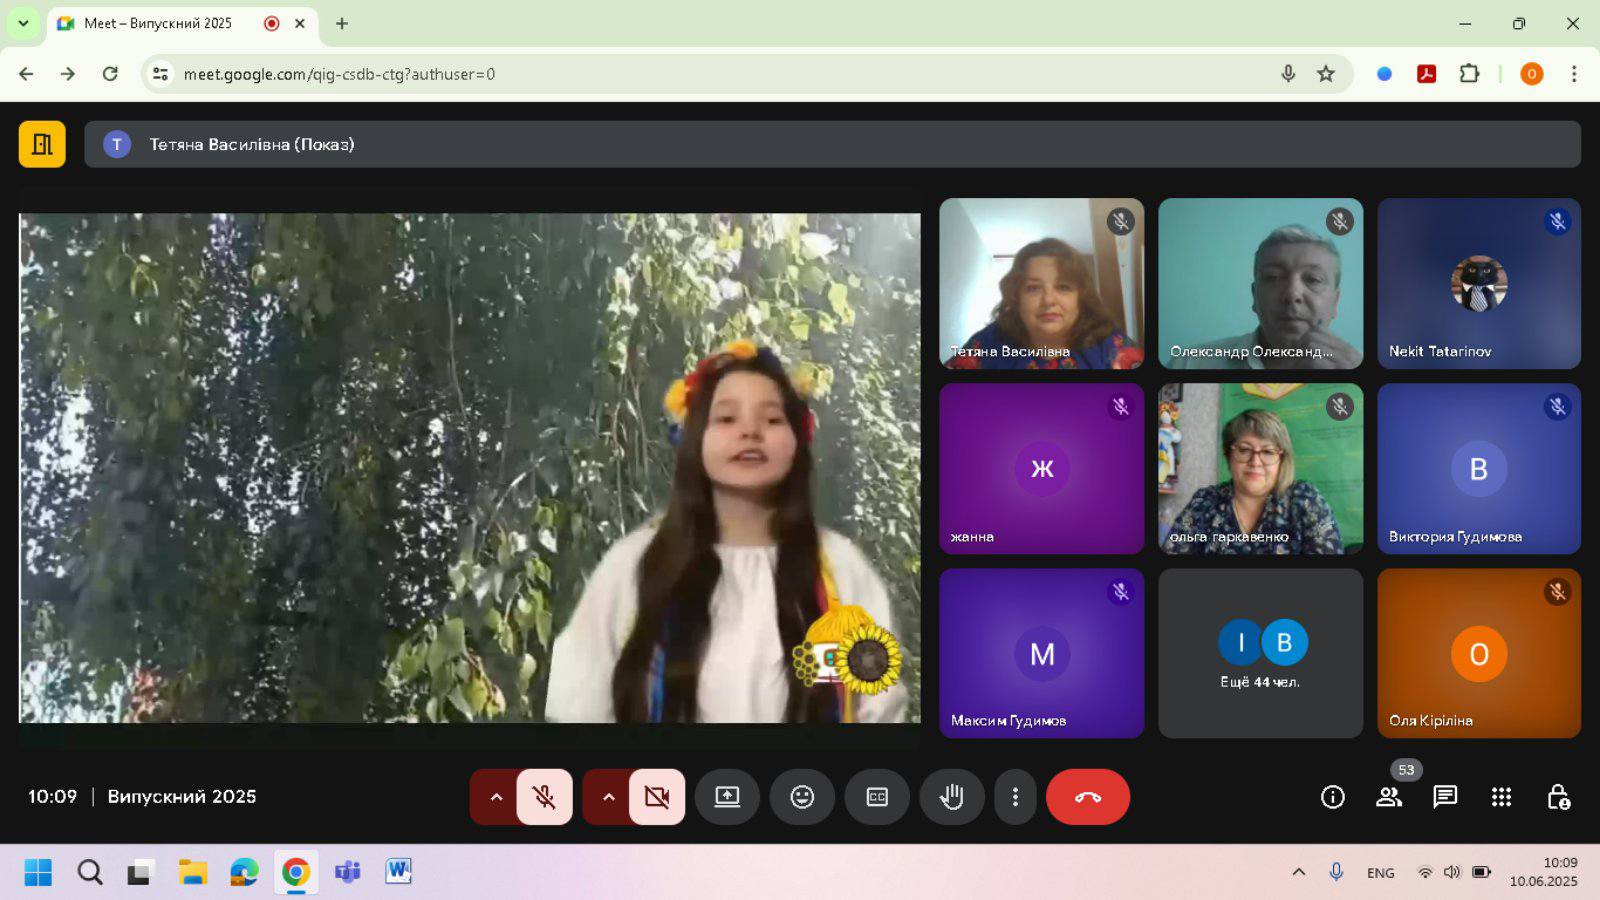Click the address bar URL field
1600x900 pixels.
pos(700,74)
